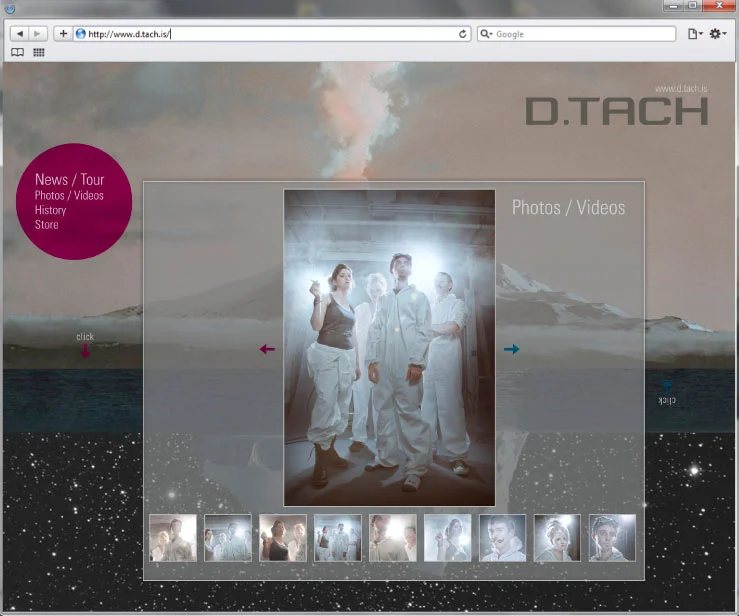Screen dimensions: 739x616
Task: Click the magenta down arrow under 'click'
Action: coord(85,351)
